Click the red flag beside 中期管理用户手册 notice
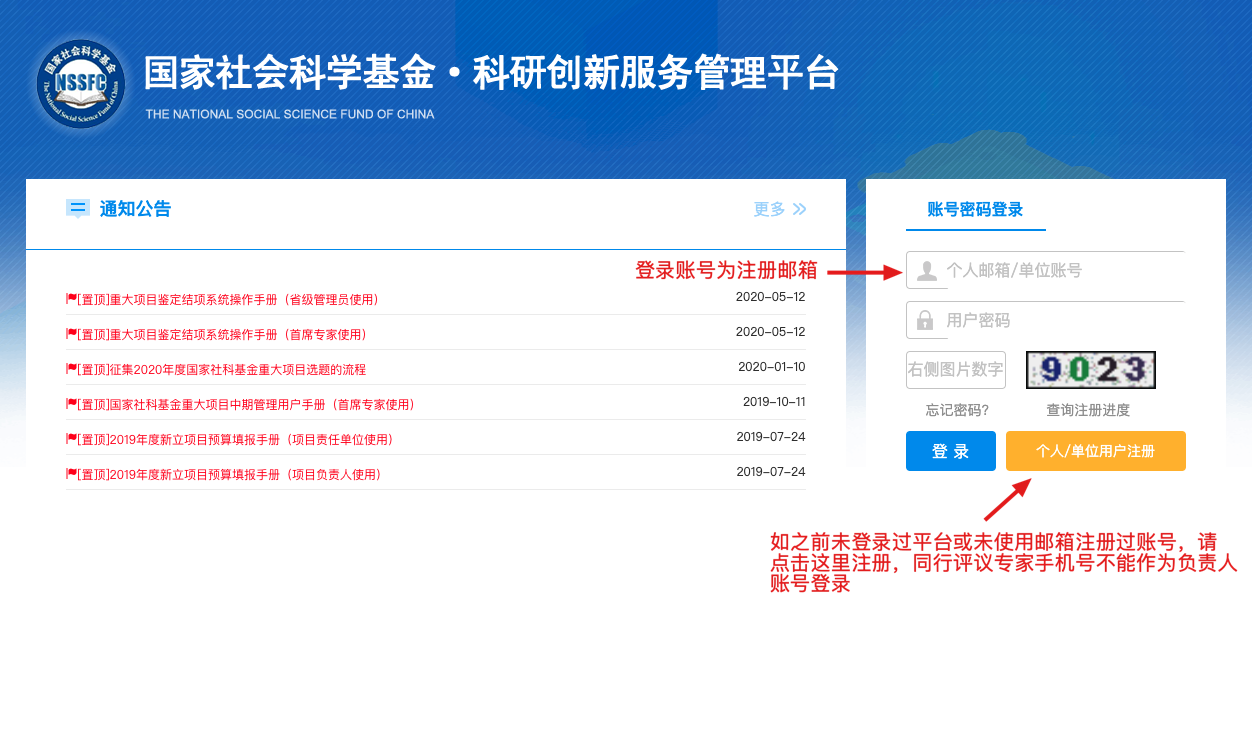Image resolution: width=1252 pixels, height=743 pixels. coord(71,404)
